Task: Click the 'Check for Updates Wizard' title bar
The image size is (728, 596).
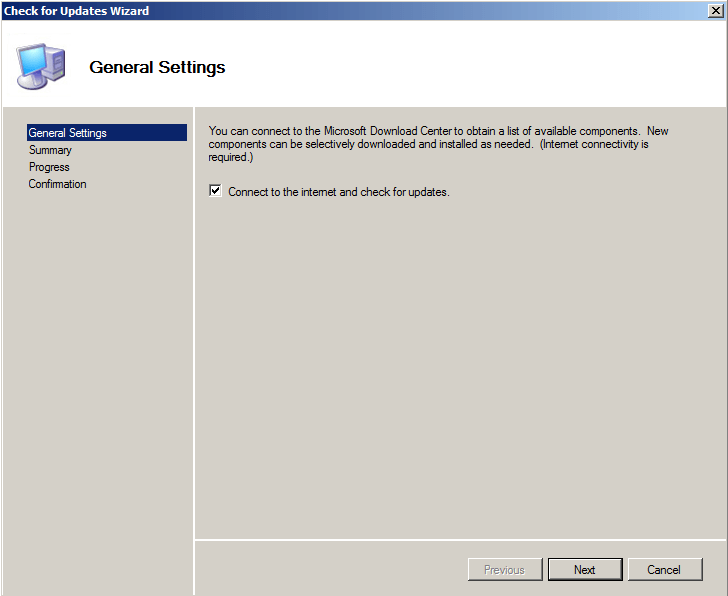Action: 300,10
